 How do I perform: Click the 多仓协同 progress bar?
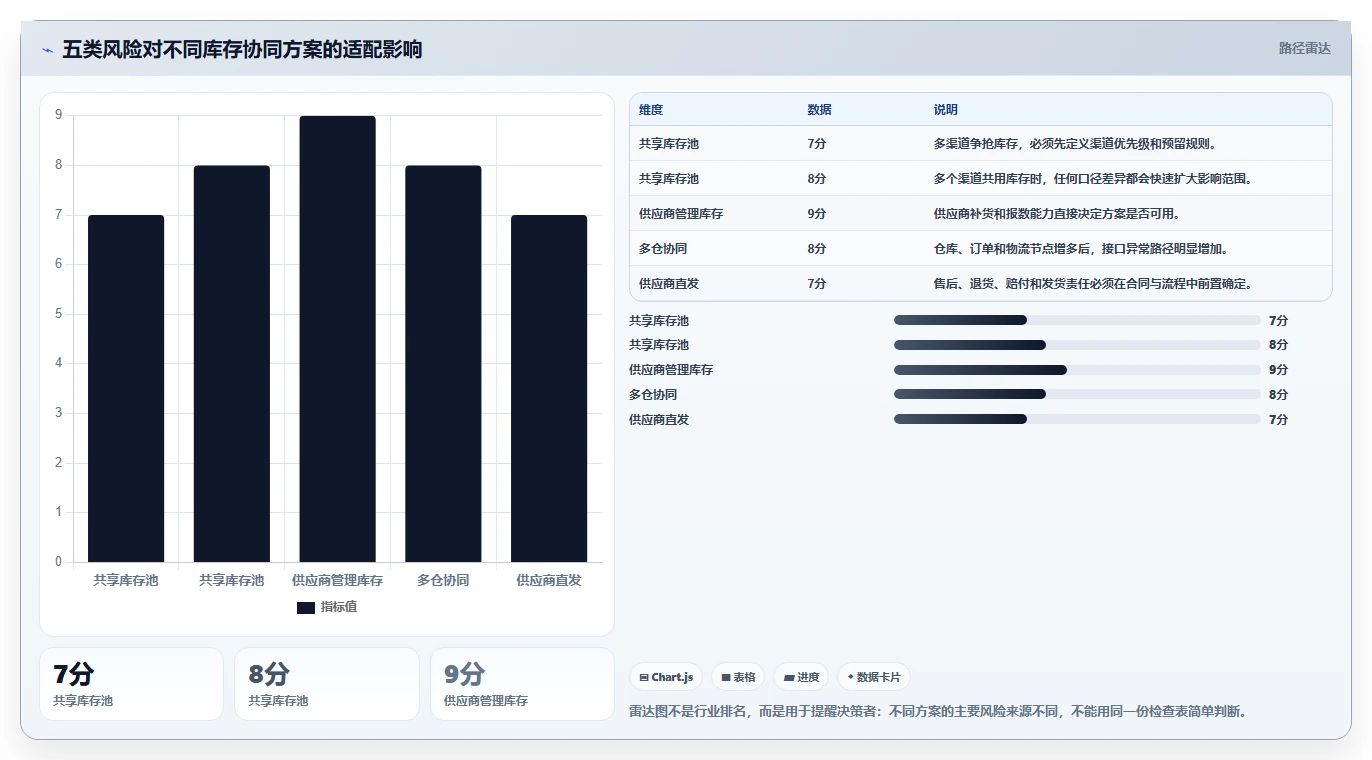[1077, 395]
